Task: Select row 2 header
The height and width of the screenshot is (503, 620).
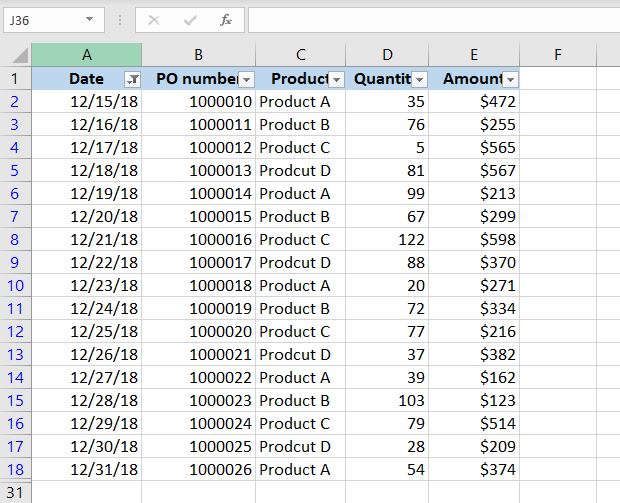Action: [x=15, y=102]
